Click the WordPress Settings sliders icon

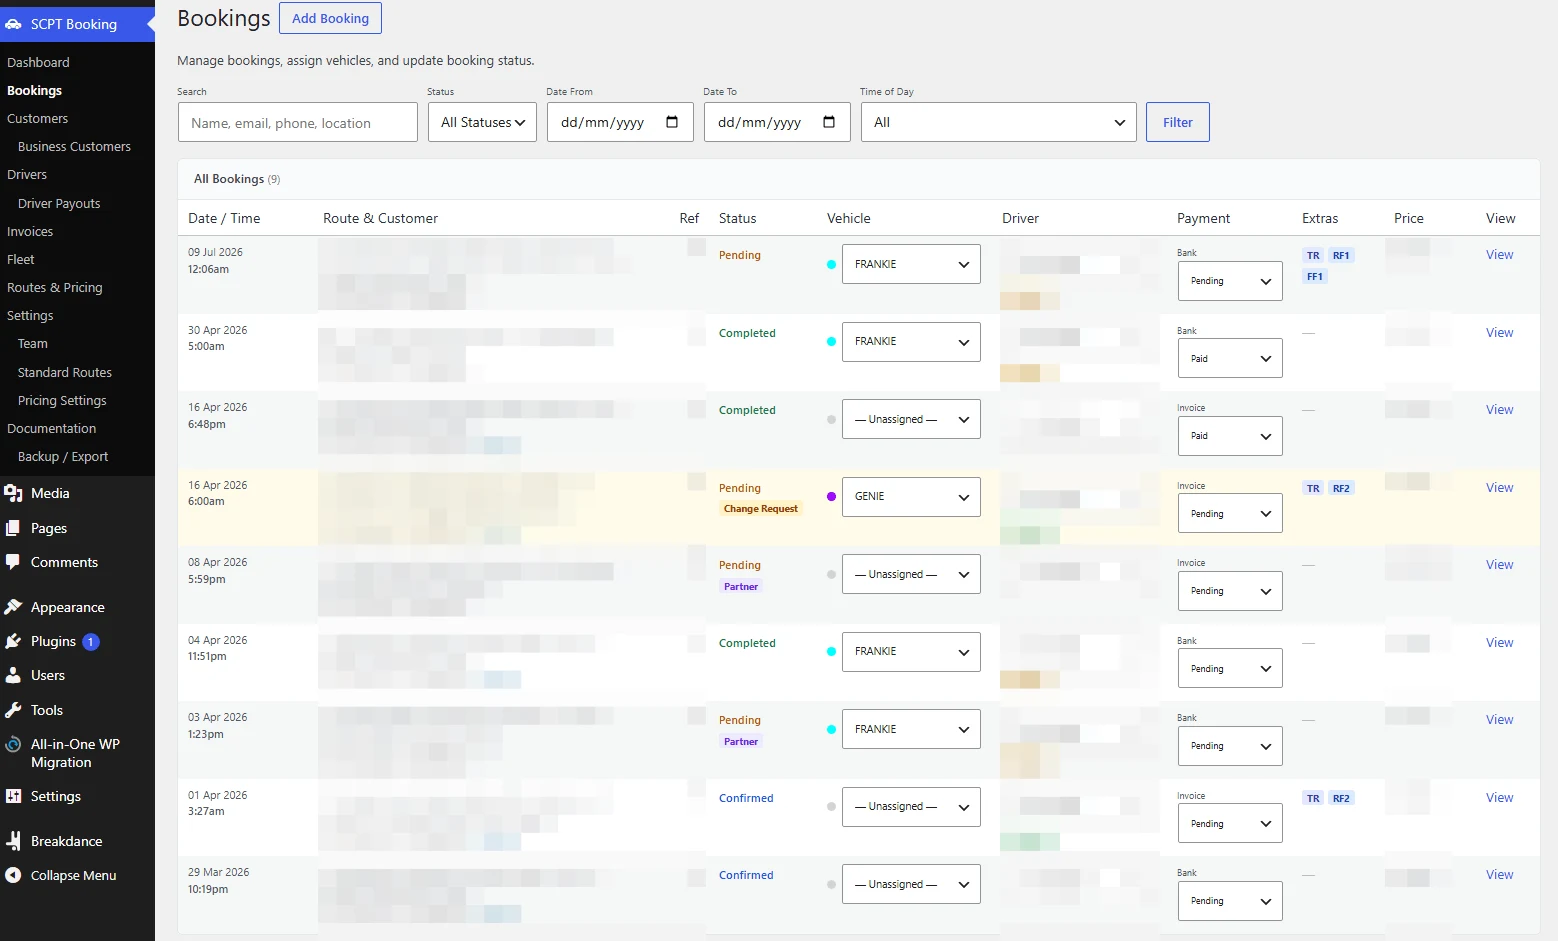pos(13,796)
